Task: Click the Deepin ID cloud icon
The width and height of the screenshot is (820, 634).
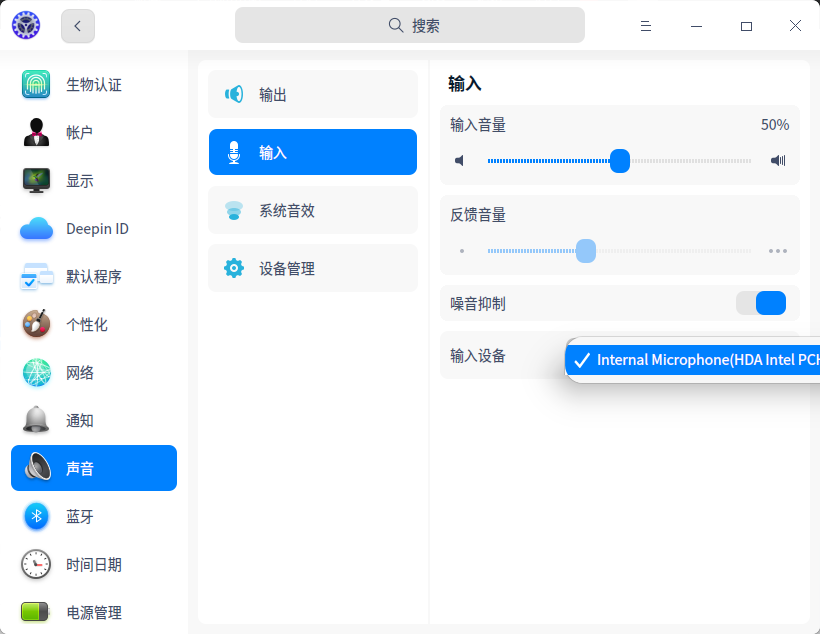Action: 36,229
